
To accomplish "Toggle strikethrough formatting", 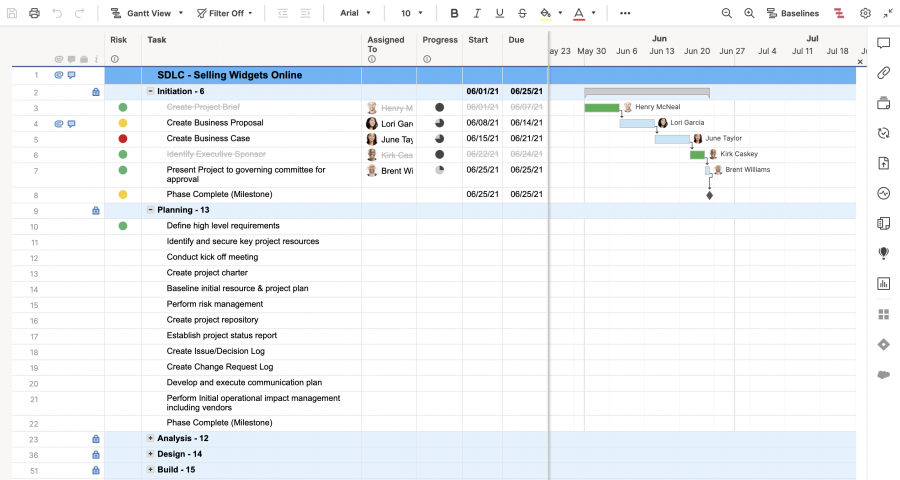I will pyautogui.click(x=522, y=13).
